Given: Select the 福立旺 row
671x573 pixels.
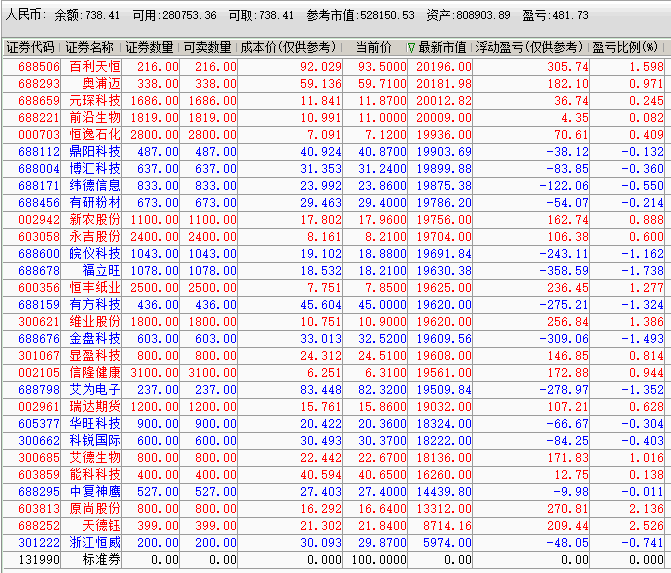Looking at the screenshot, I should pos(333,270).
